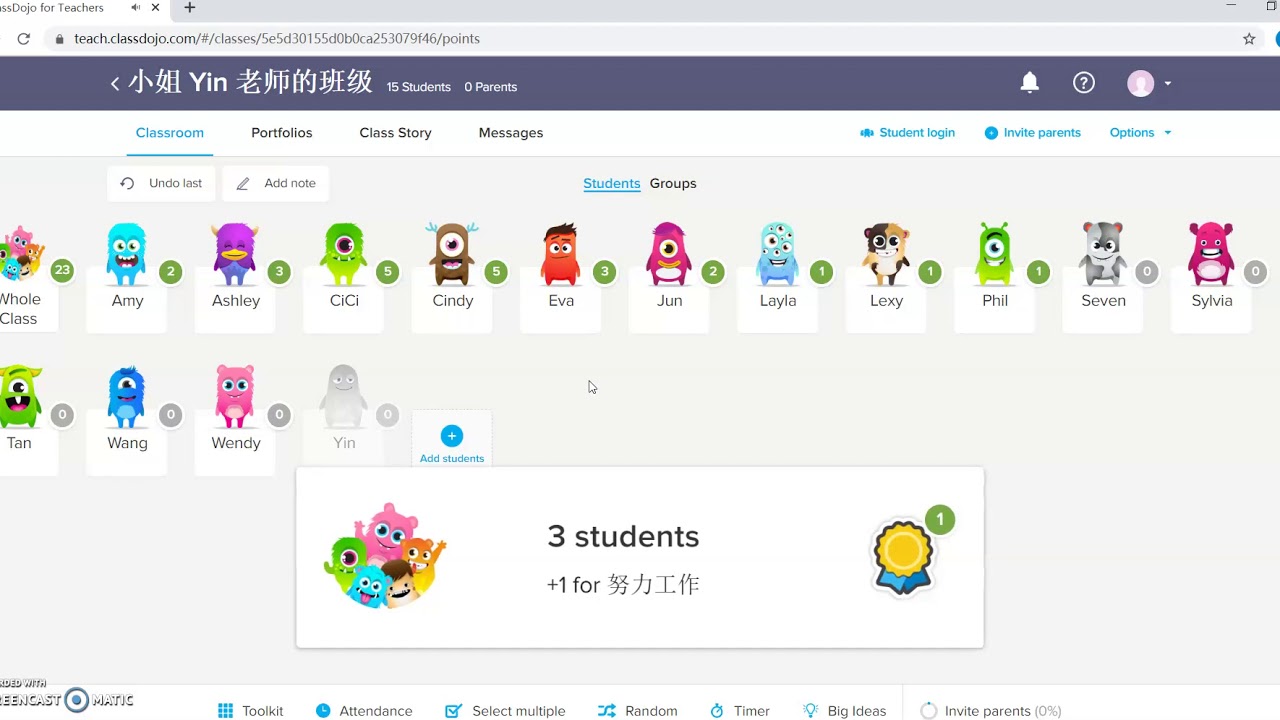Select Ashley's purple monster avatar
Image resolution: width=1280 pixels, height=720 pixels.
click(x=235, y=254)
